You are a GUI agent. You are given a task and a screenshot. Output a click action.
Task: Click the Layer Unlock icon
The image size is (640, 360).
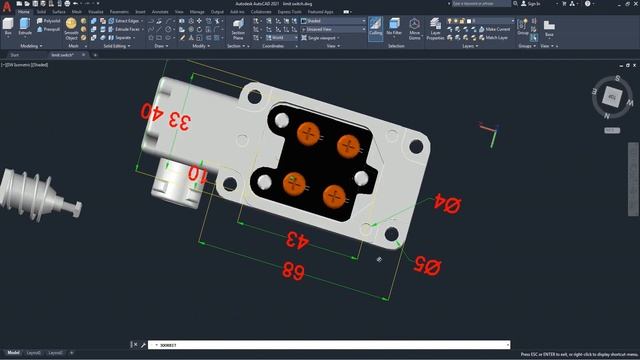point(473,38)
